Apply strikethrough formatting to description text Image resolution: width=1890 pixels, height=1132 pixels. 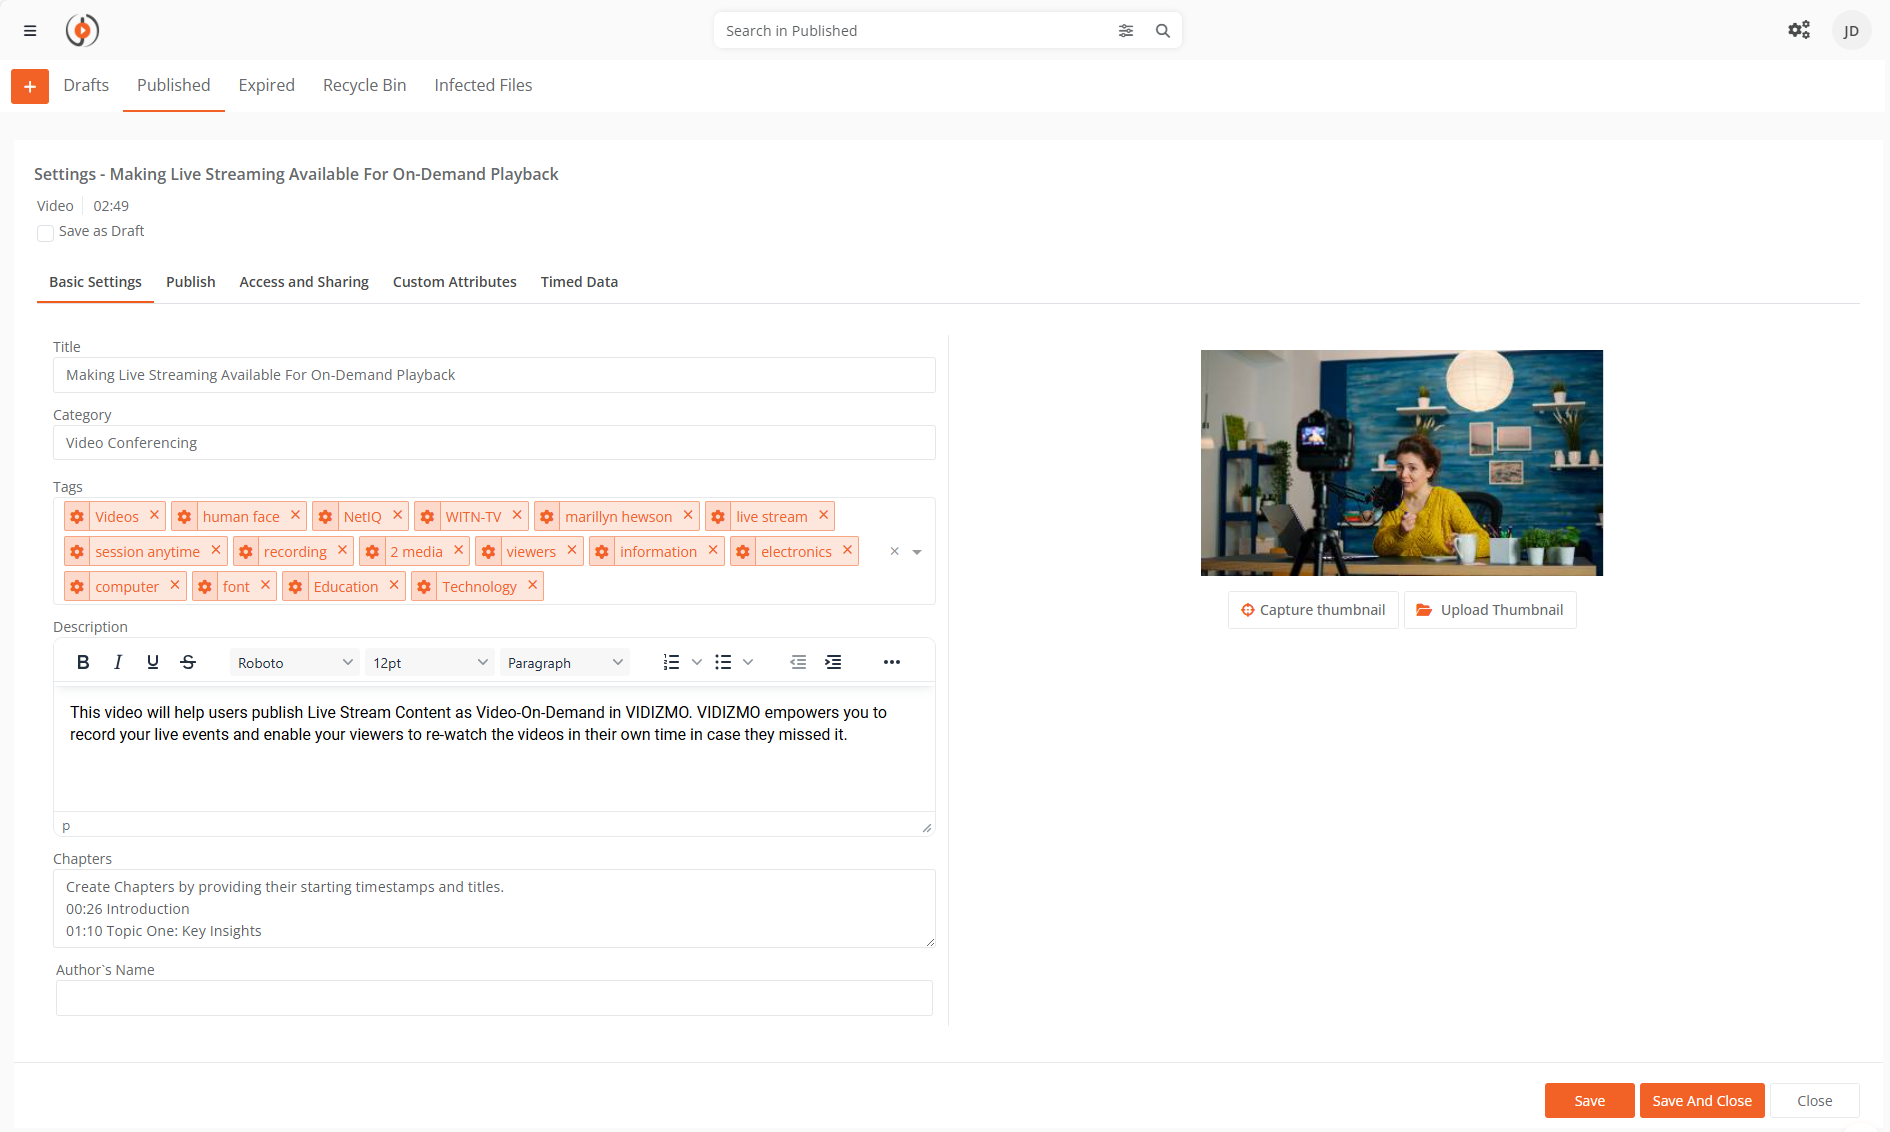(x=188, y=662)
